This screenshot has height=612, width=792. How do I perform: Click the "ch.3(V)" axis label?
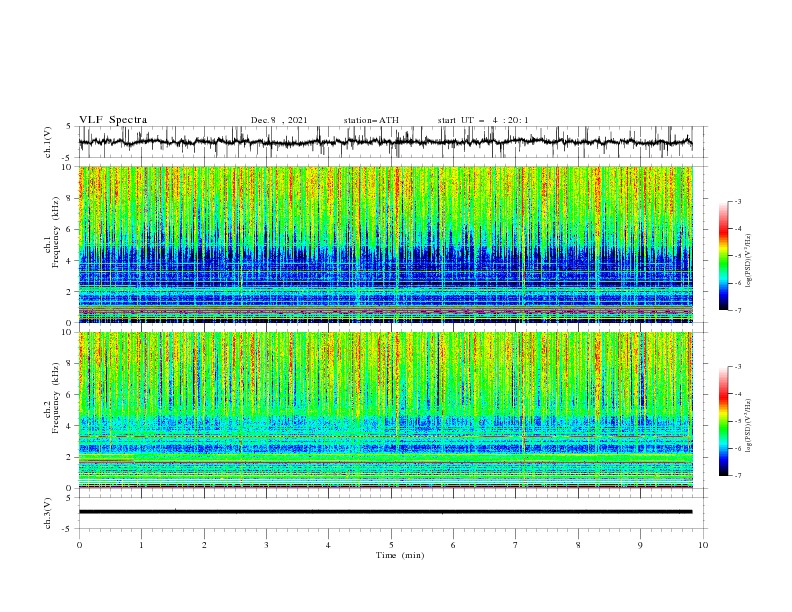(48, 514)
